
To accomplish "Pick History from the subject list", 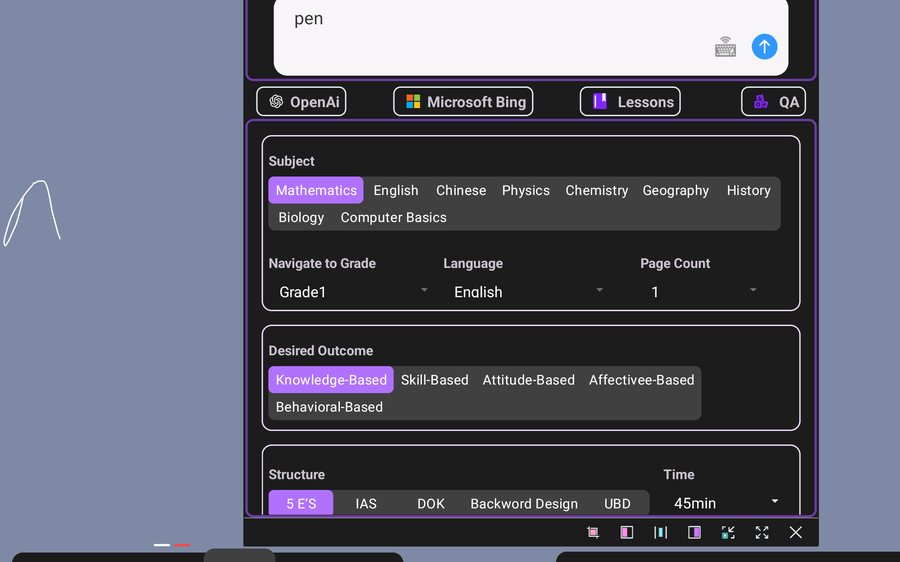I will 748,190.
